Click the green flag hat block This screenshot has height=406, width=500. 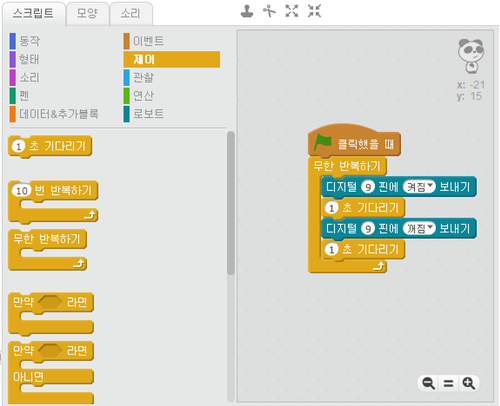pos(354,141)
